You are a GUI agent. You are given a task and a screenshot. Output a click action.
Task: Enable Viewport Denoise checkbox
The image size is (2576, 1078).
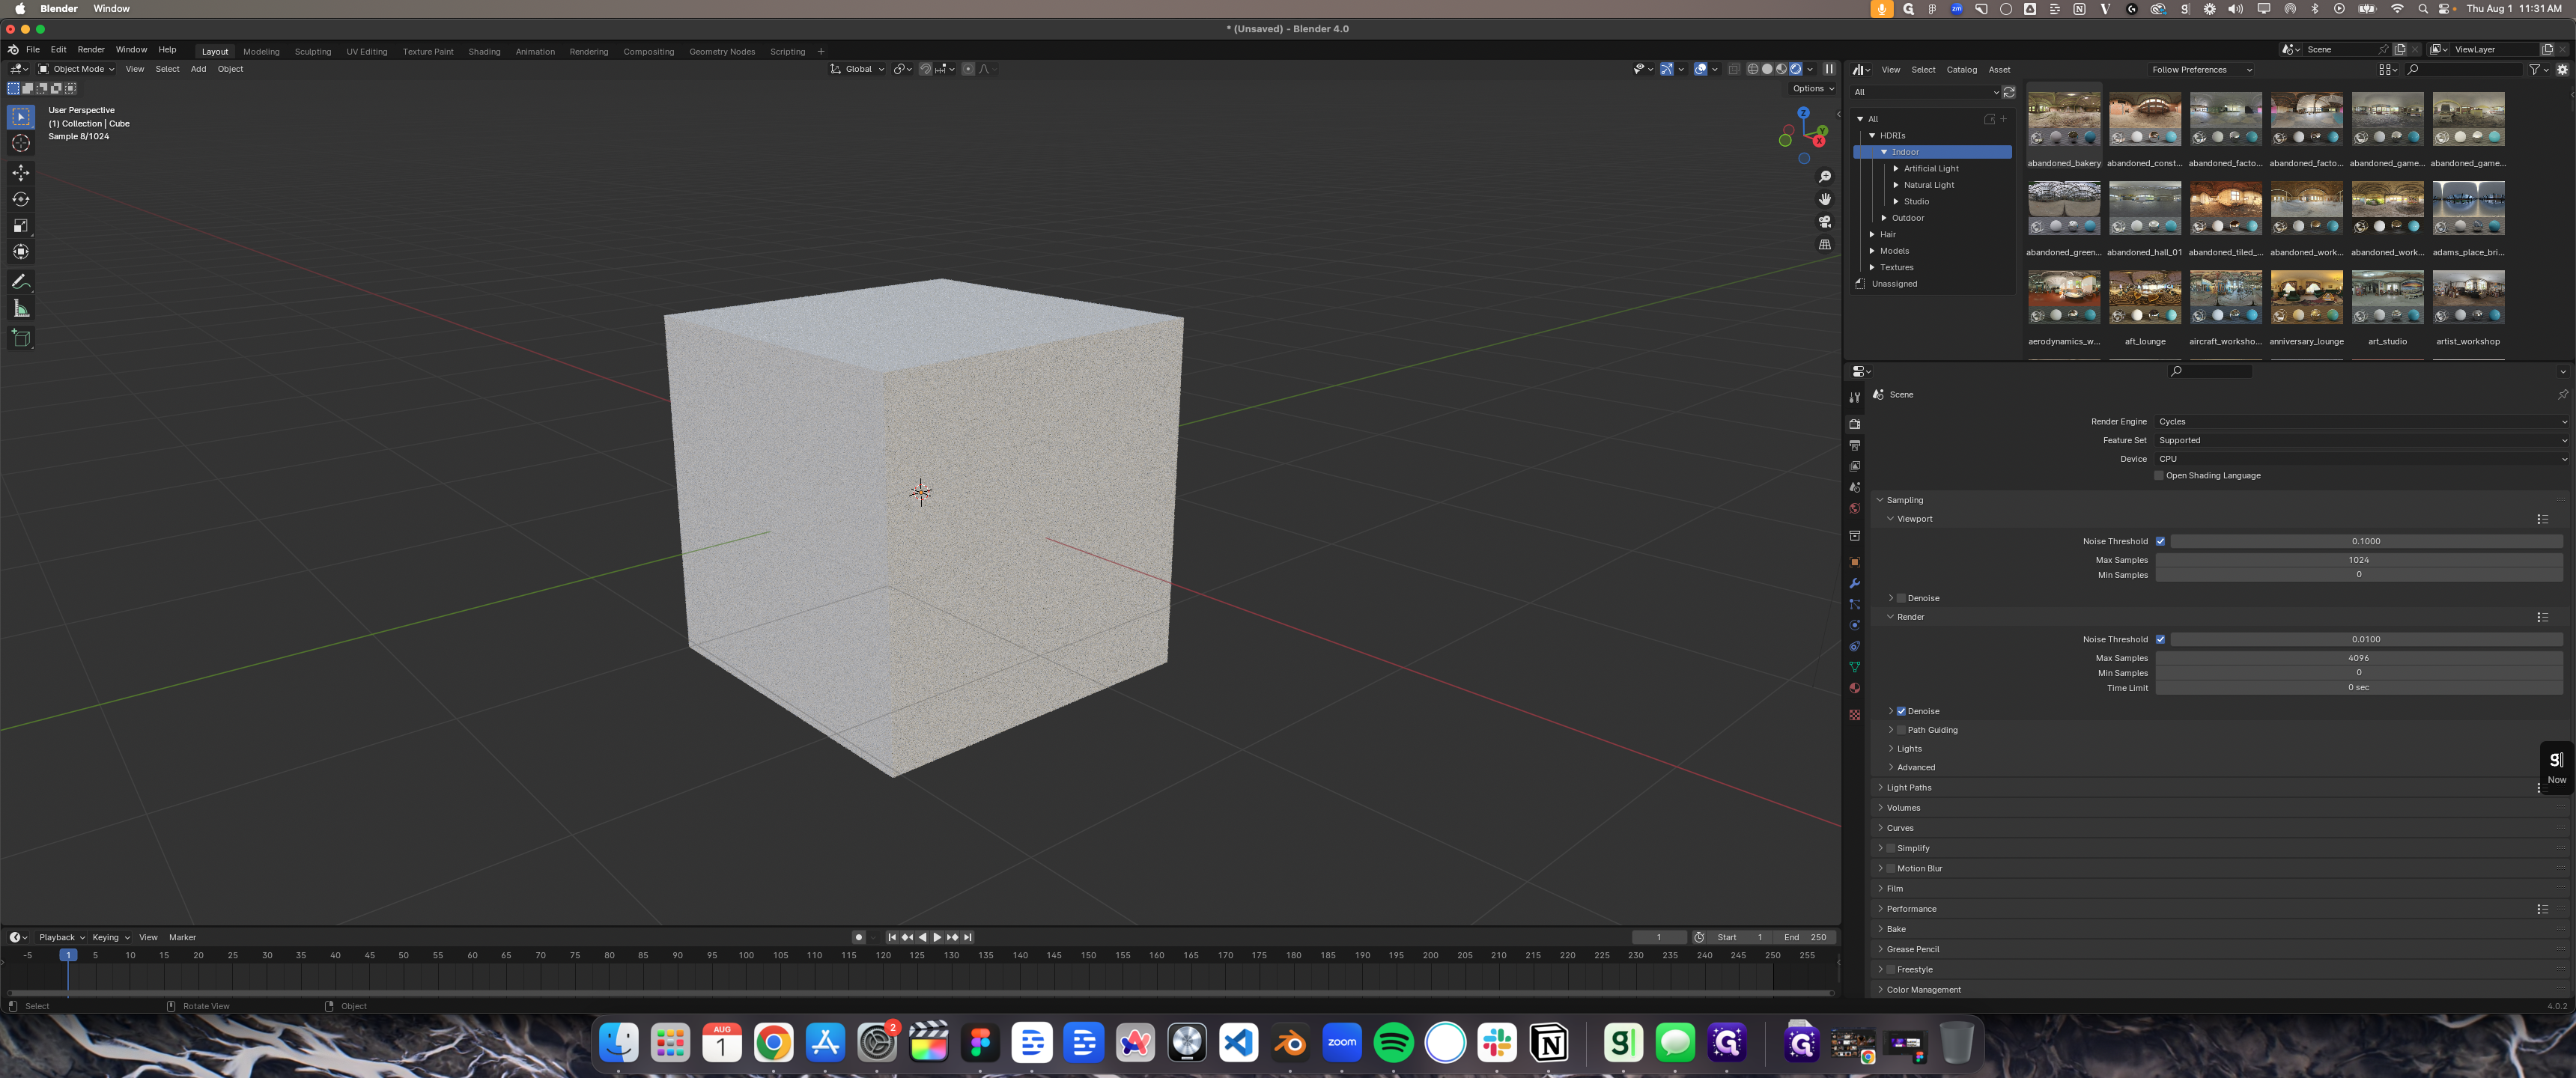(1901, 598)
